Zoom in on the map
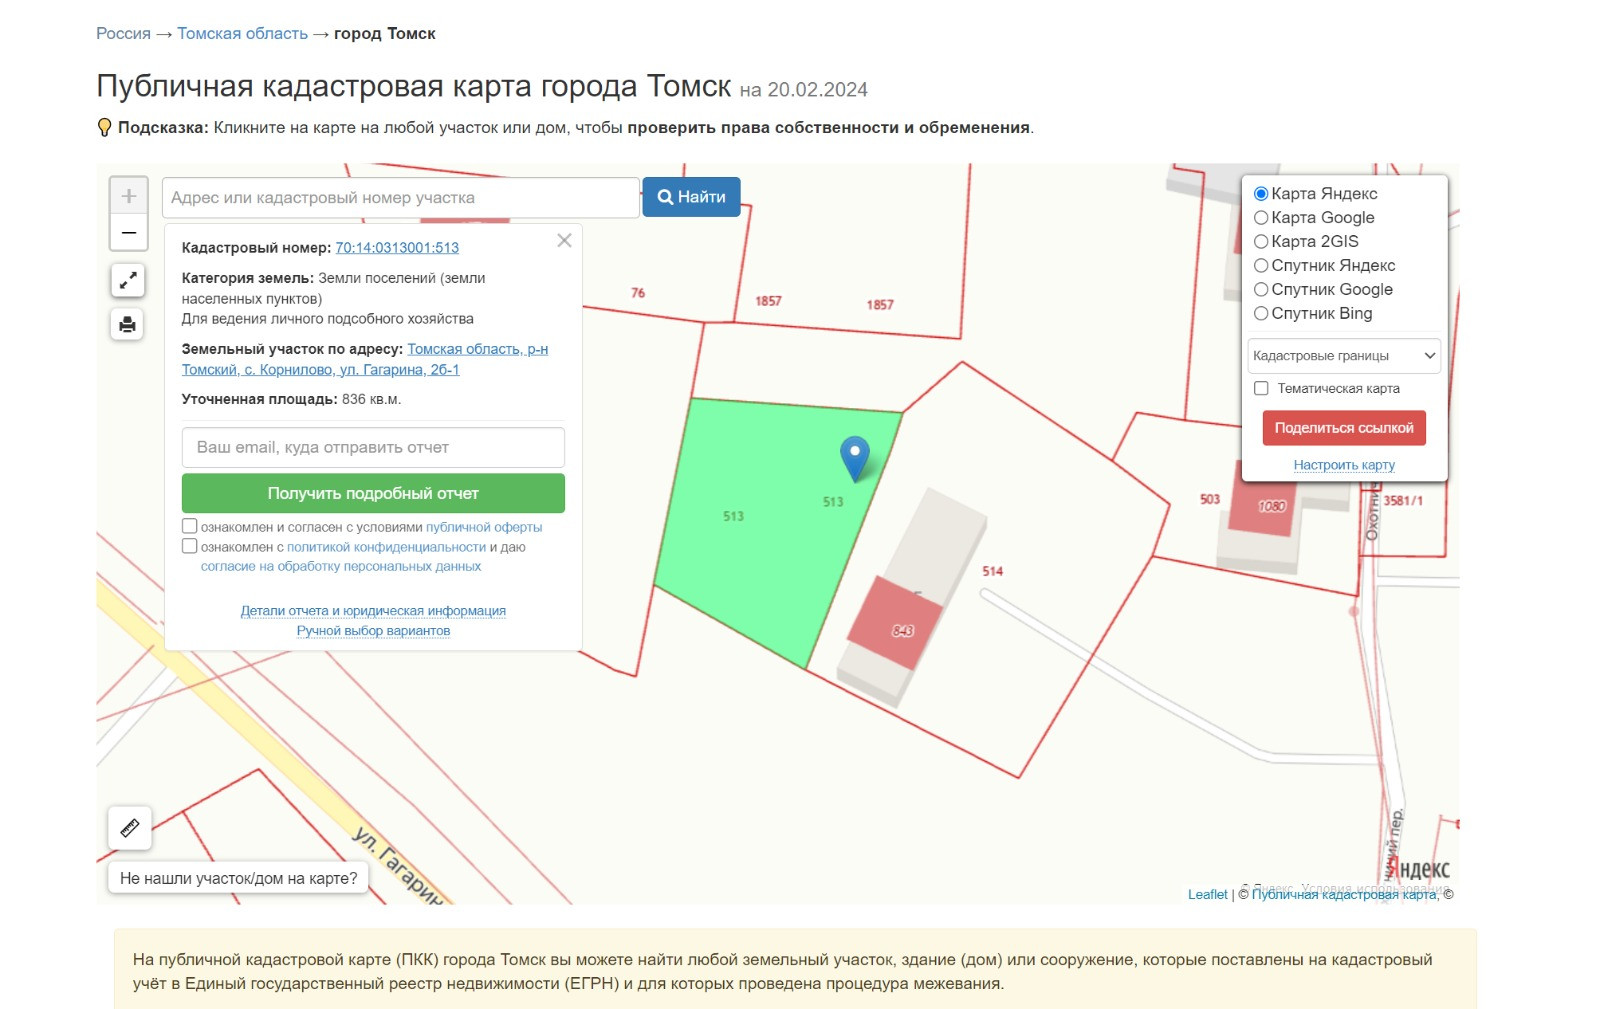 [x=128, y=196]
